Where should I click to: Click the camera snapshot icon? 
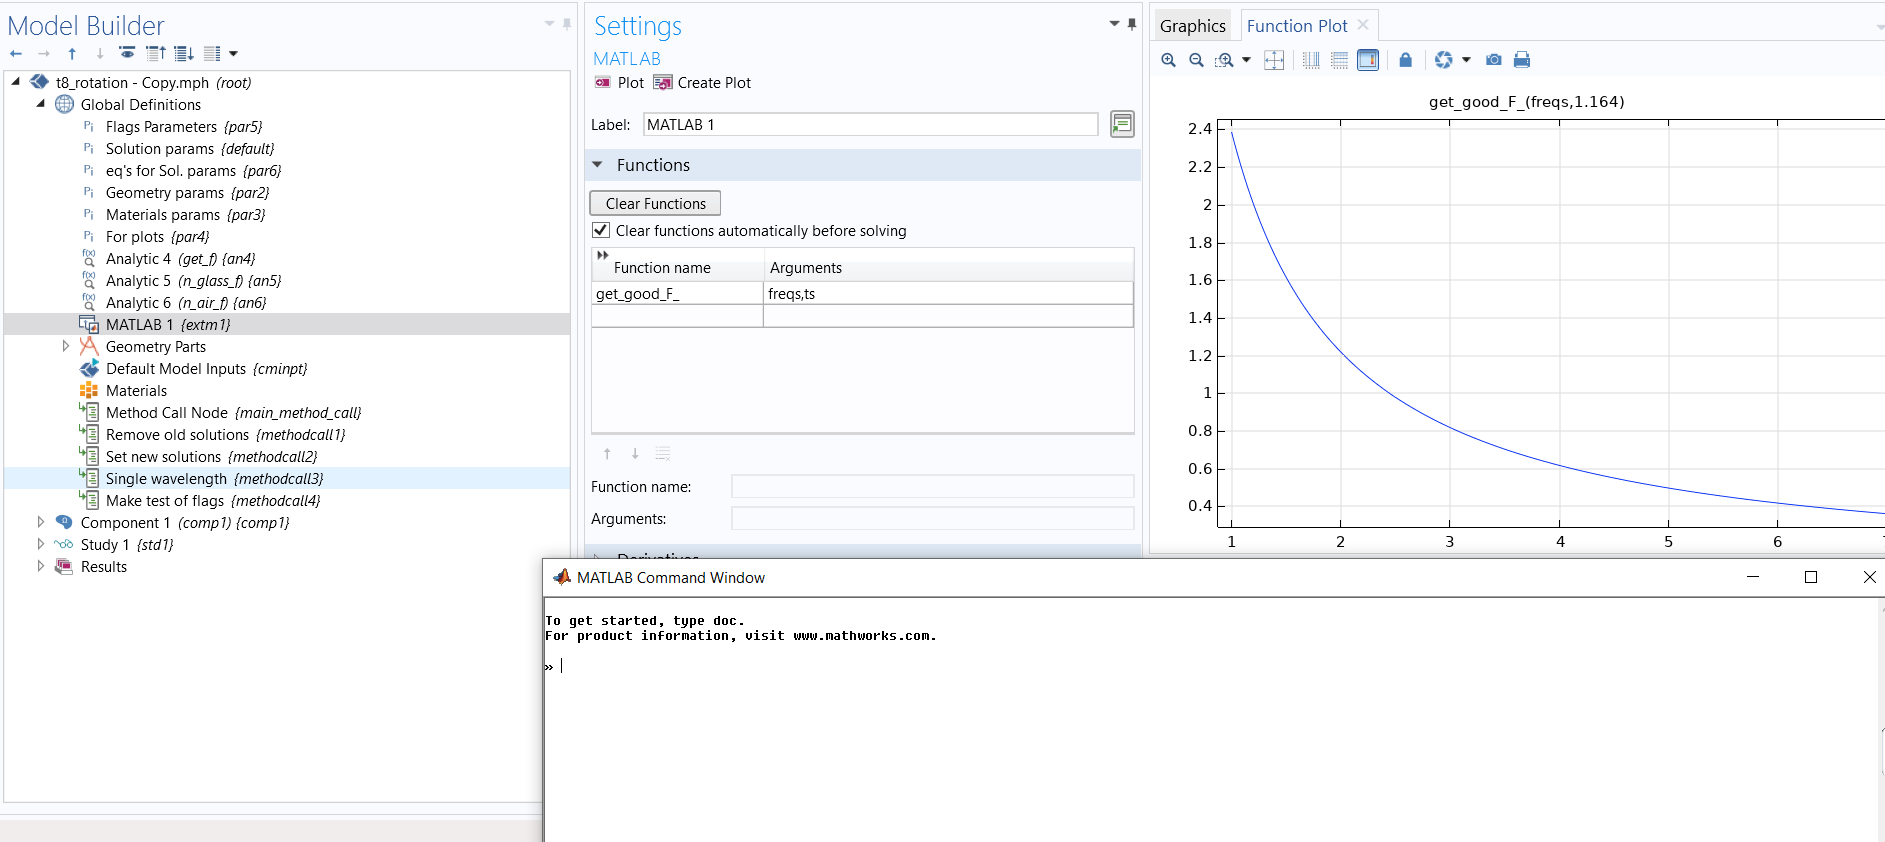[x=1493, y=60]
